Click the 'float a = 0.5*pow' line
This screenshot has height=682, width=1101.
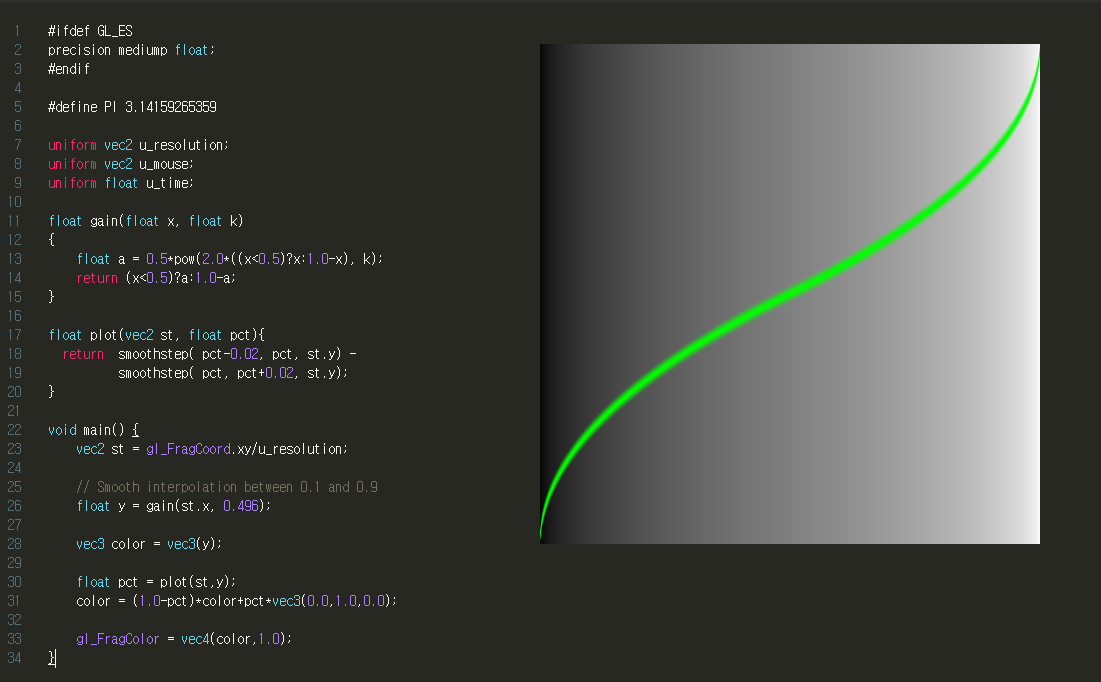pos(230,258)
